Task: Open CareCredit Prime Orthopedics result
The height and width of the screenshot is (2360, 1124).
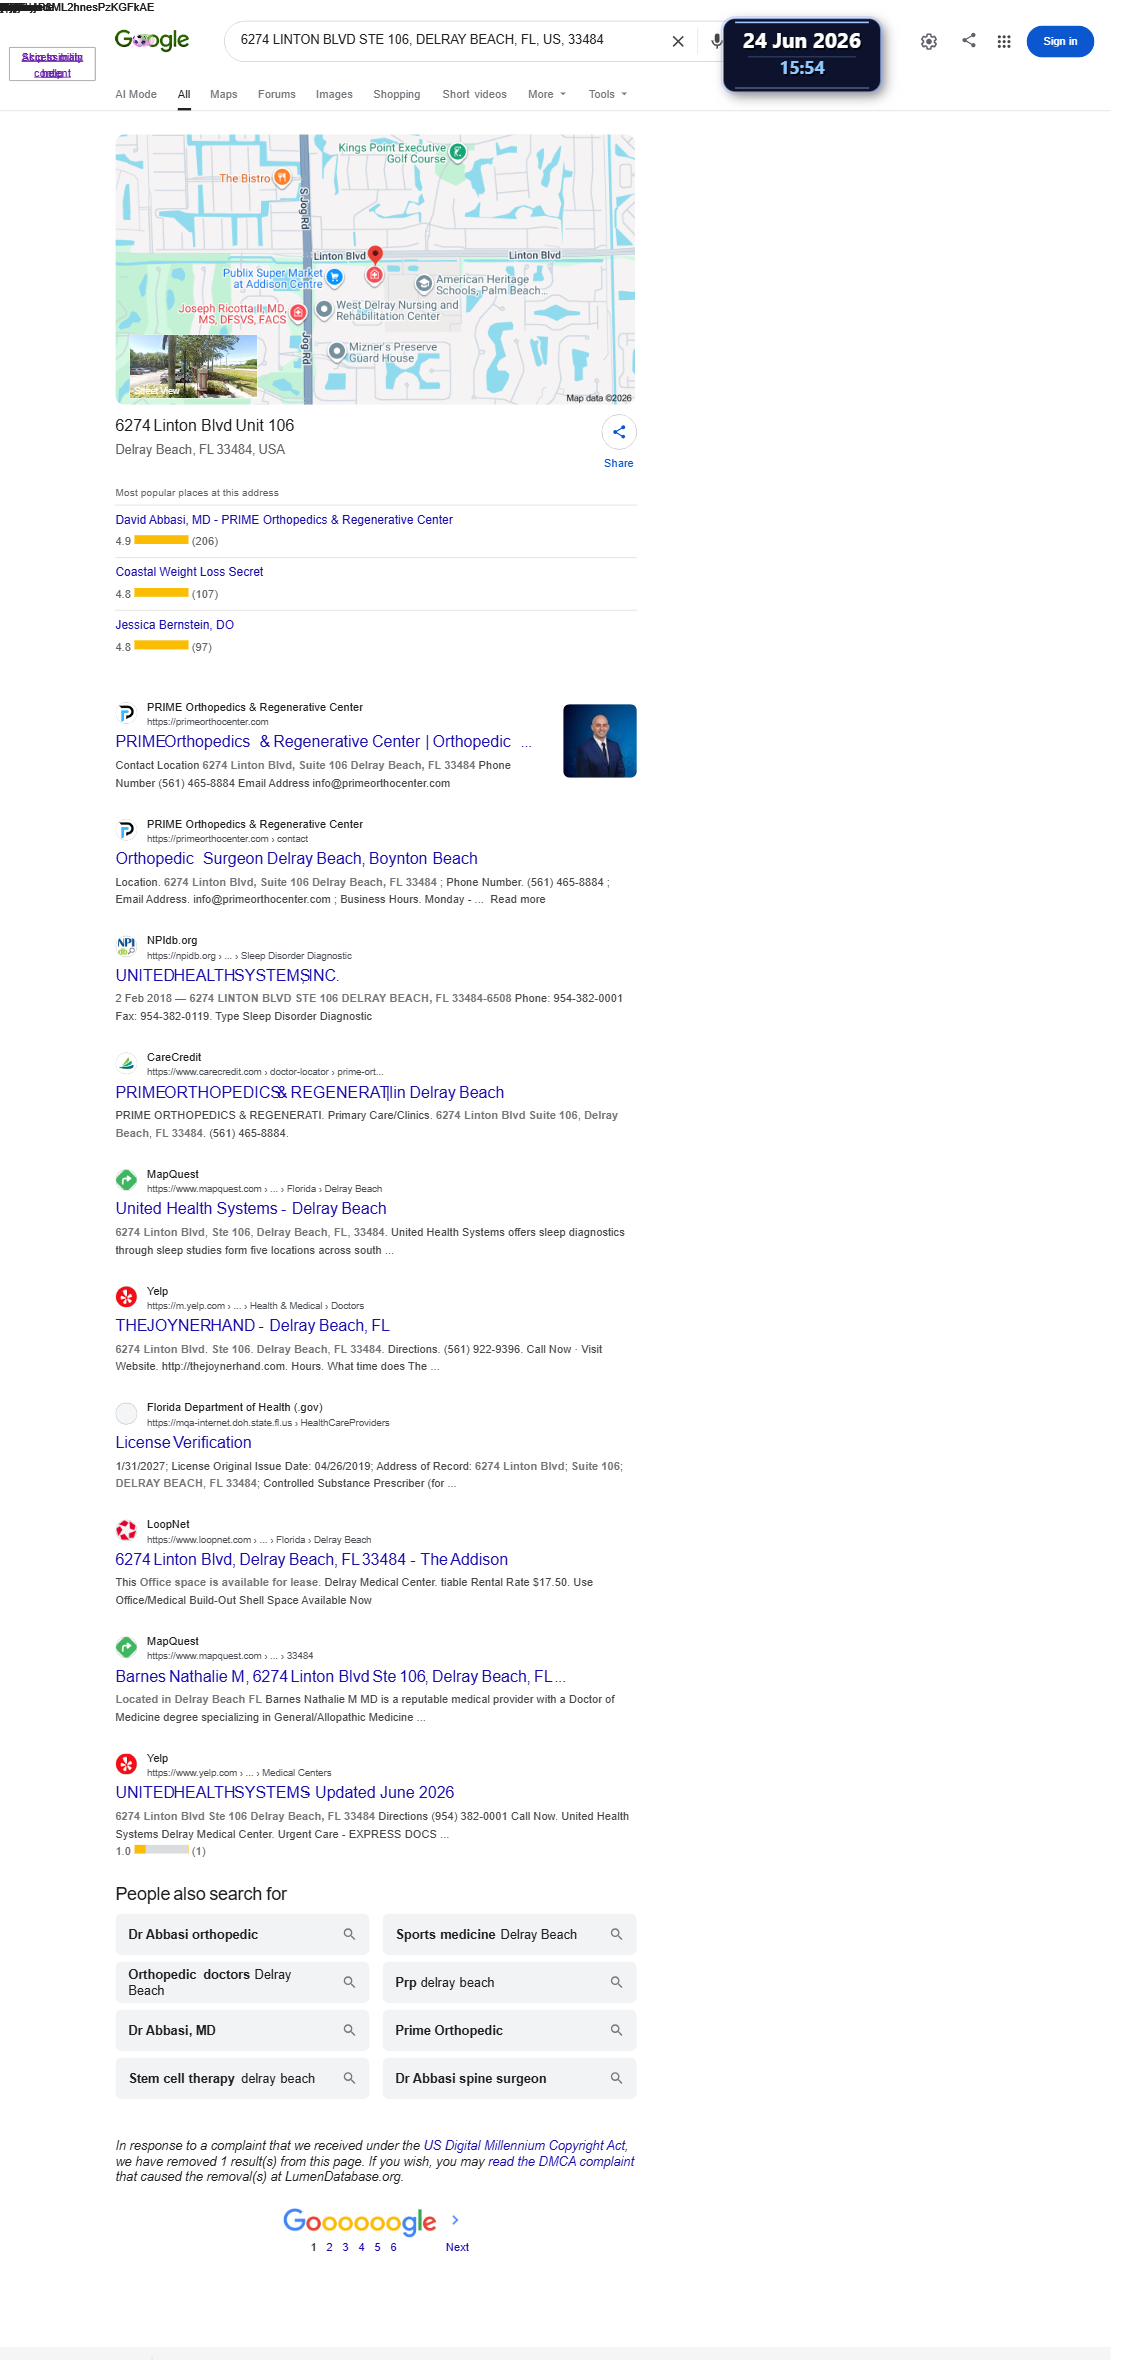Action: (x=310, y=1093)
